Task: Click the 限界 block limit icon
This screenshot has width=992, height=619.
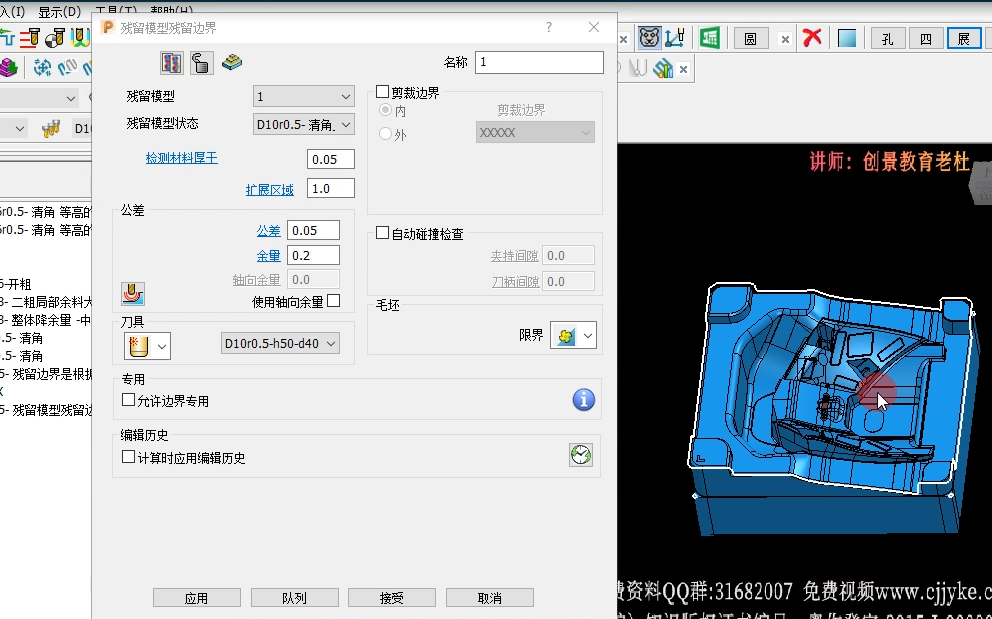Action: point(566,335)
